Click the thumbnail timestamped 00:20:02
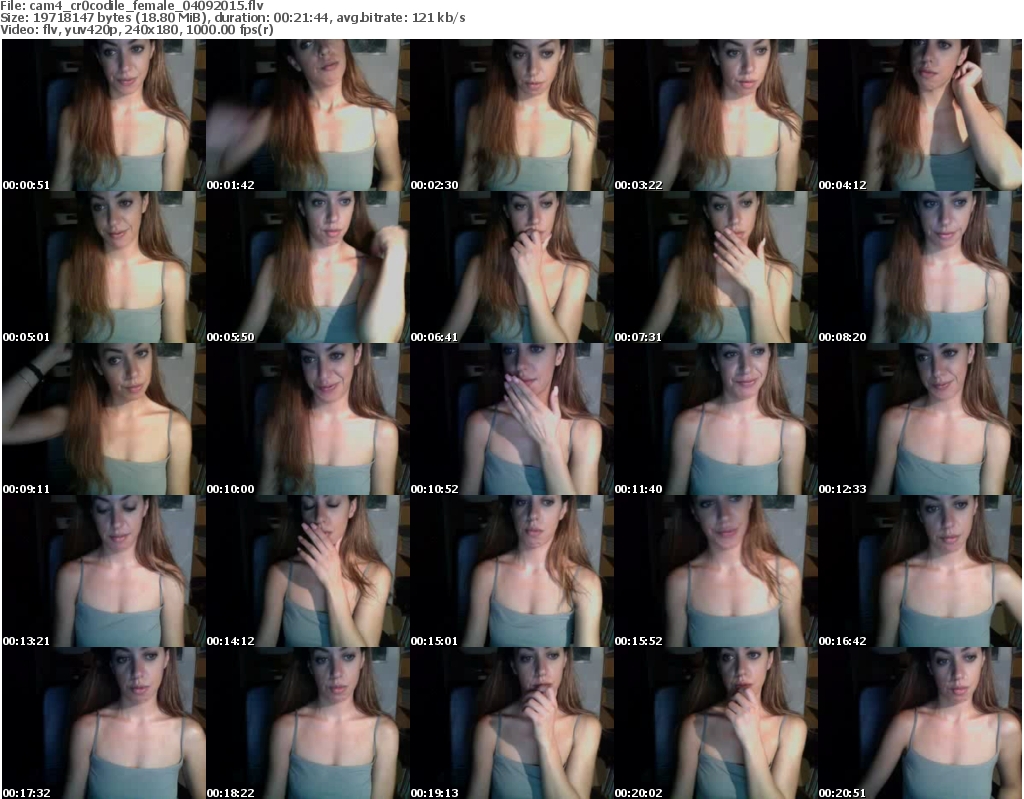 tap(716, 723)
